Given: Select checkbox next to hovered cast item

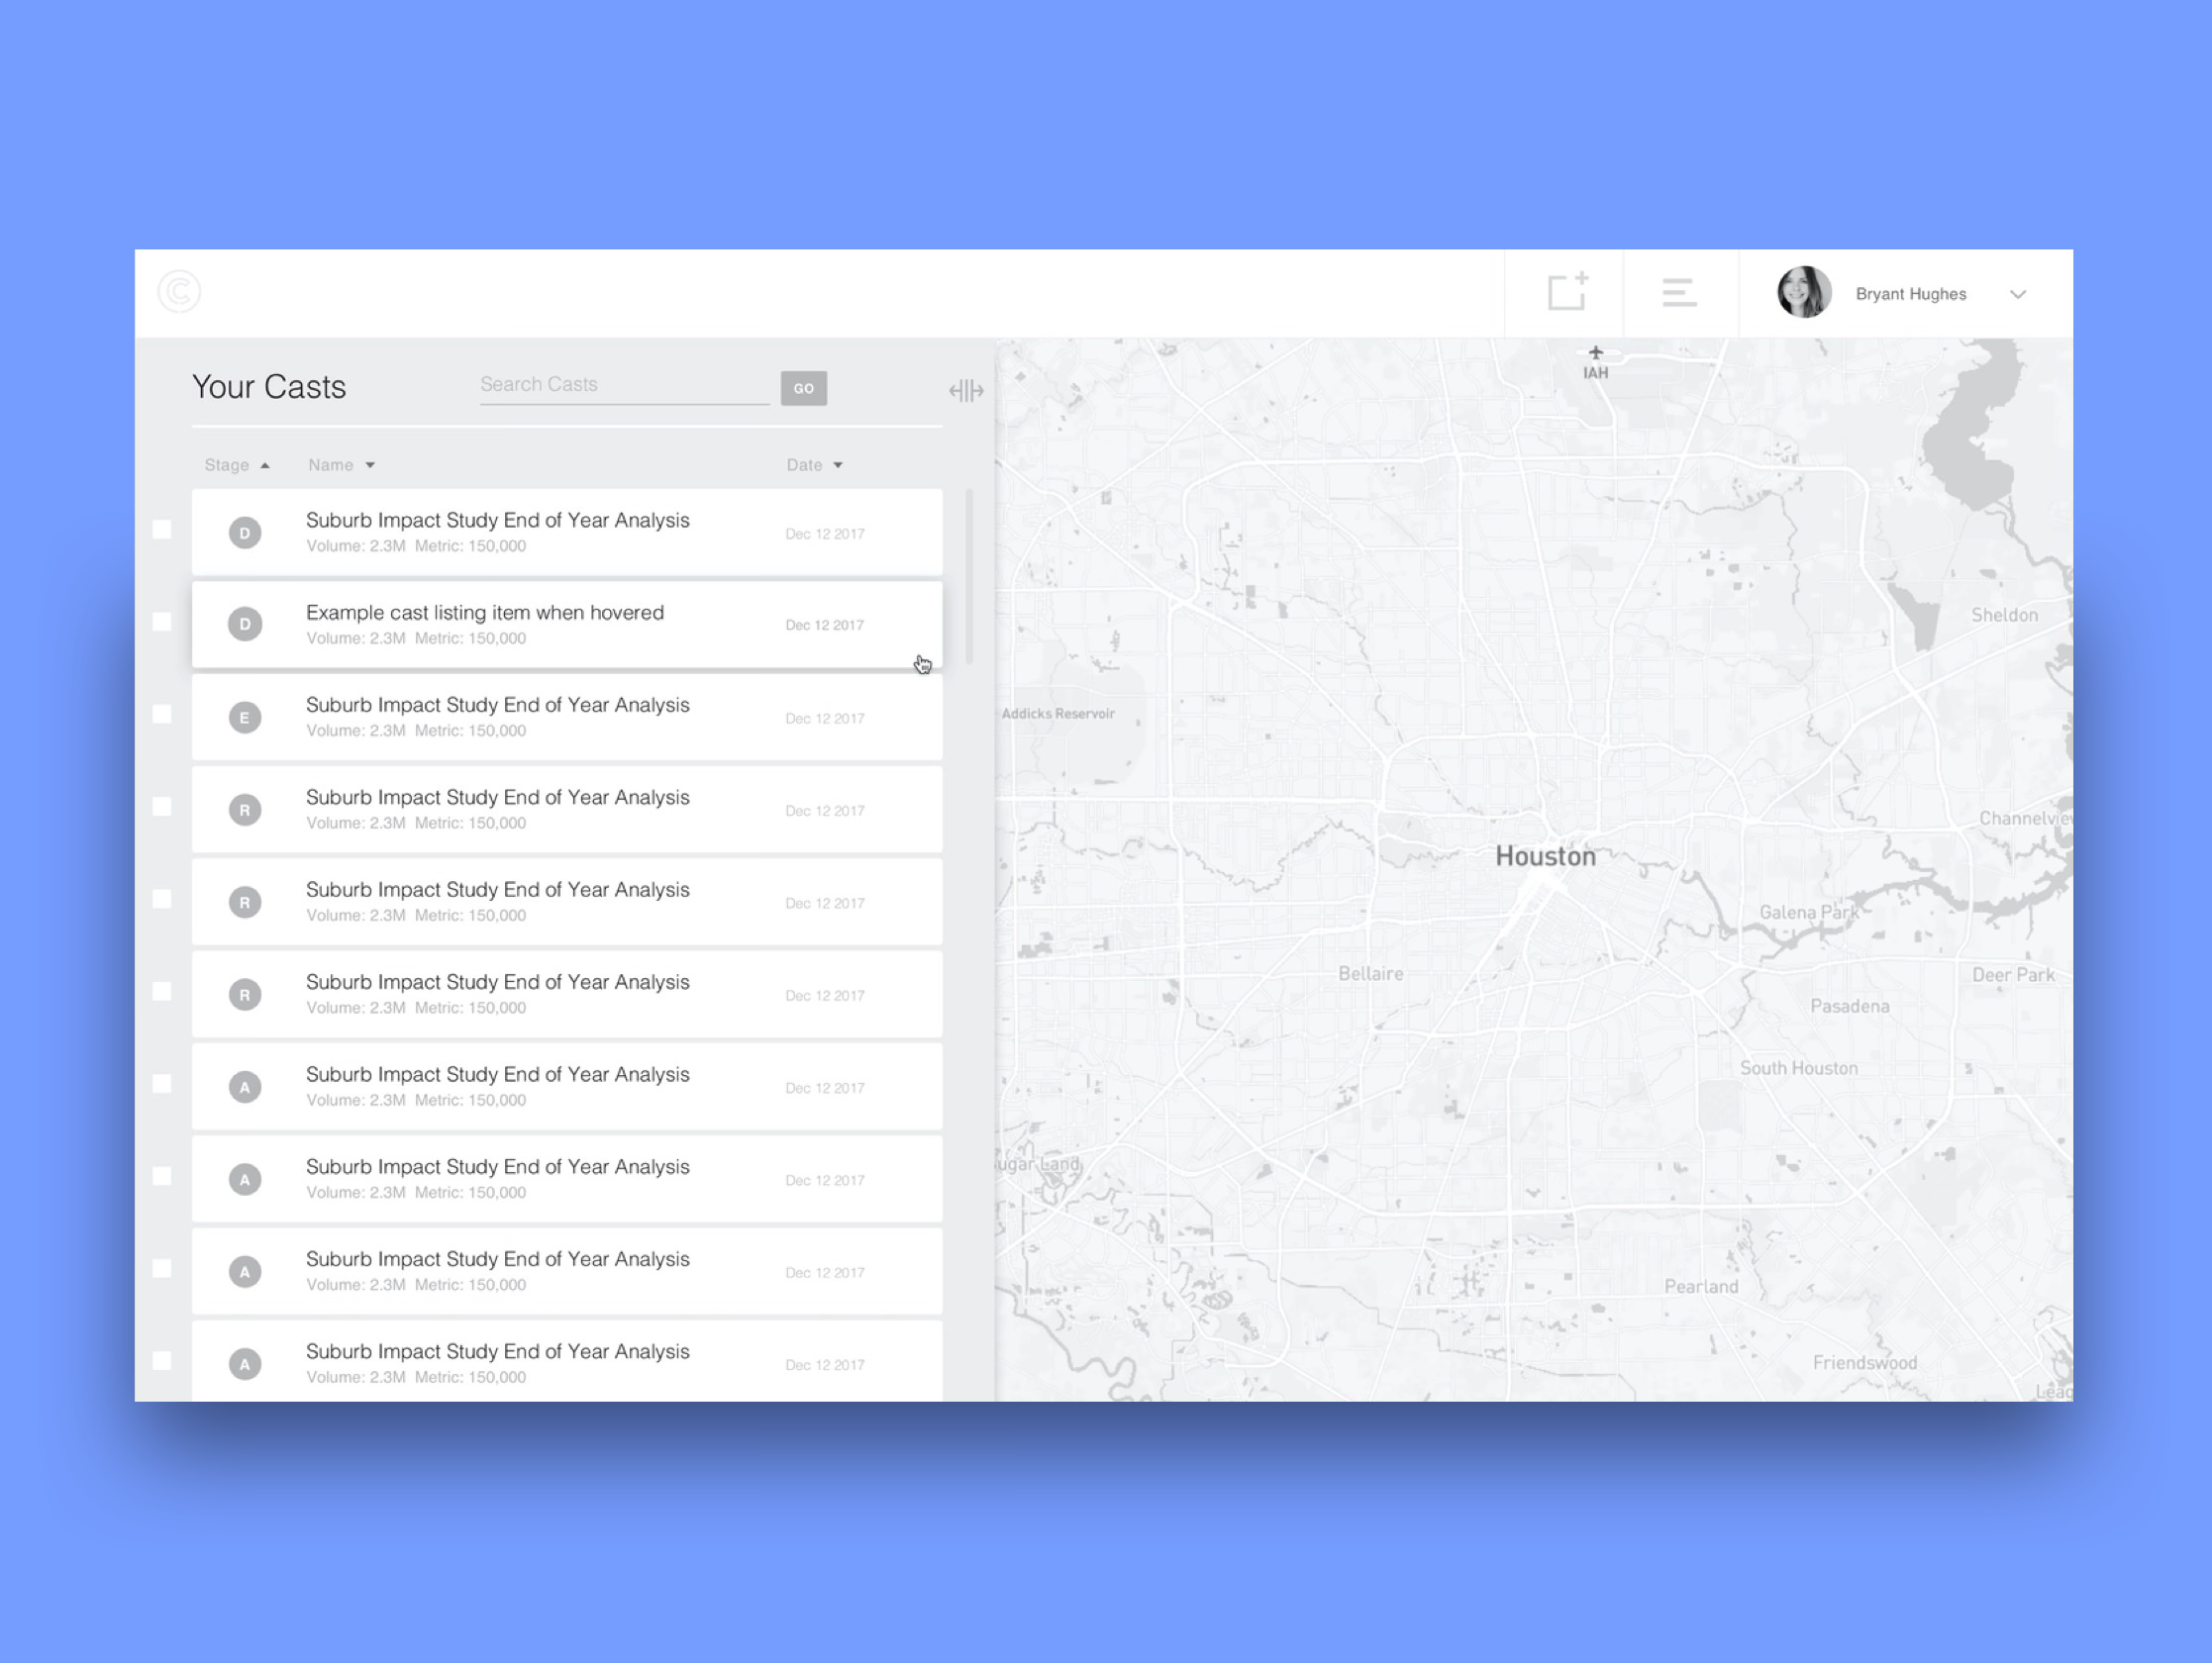Looking at the screenshot, I should 162,622.
